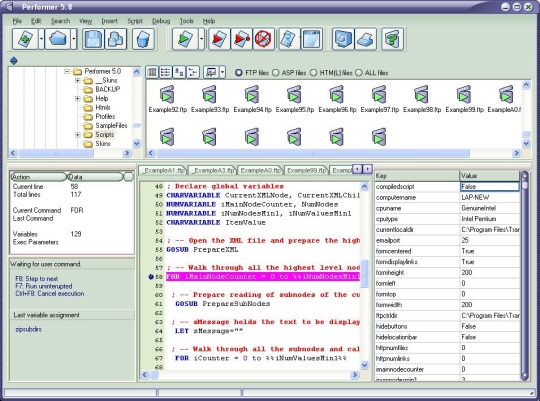540x401 pixels.
Task: Open the Edit menu
Action: 36,21
